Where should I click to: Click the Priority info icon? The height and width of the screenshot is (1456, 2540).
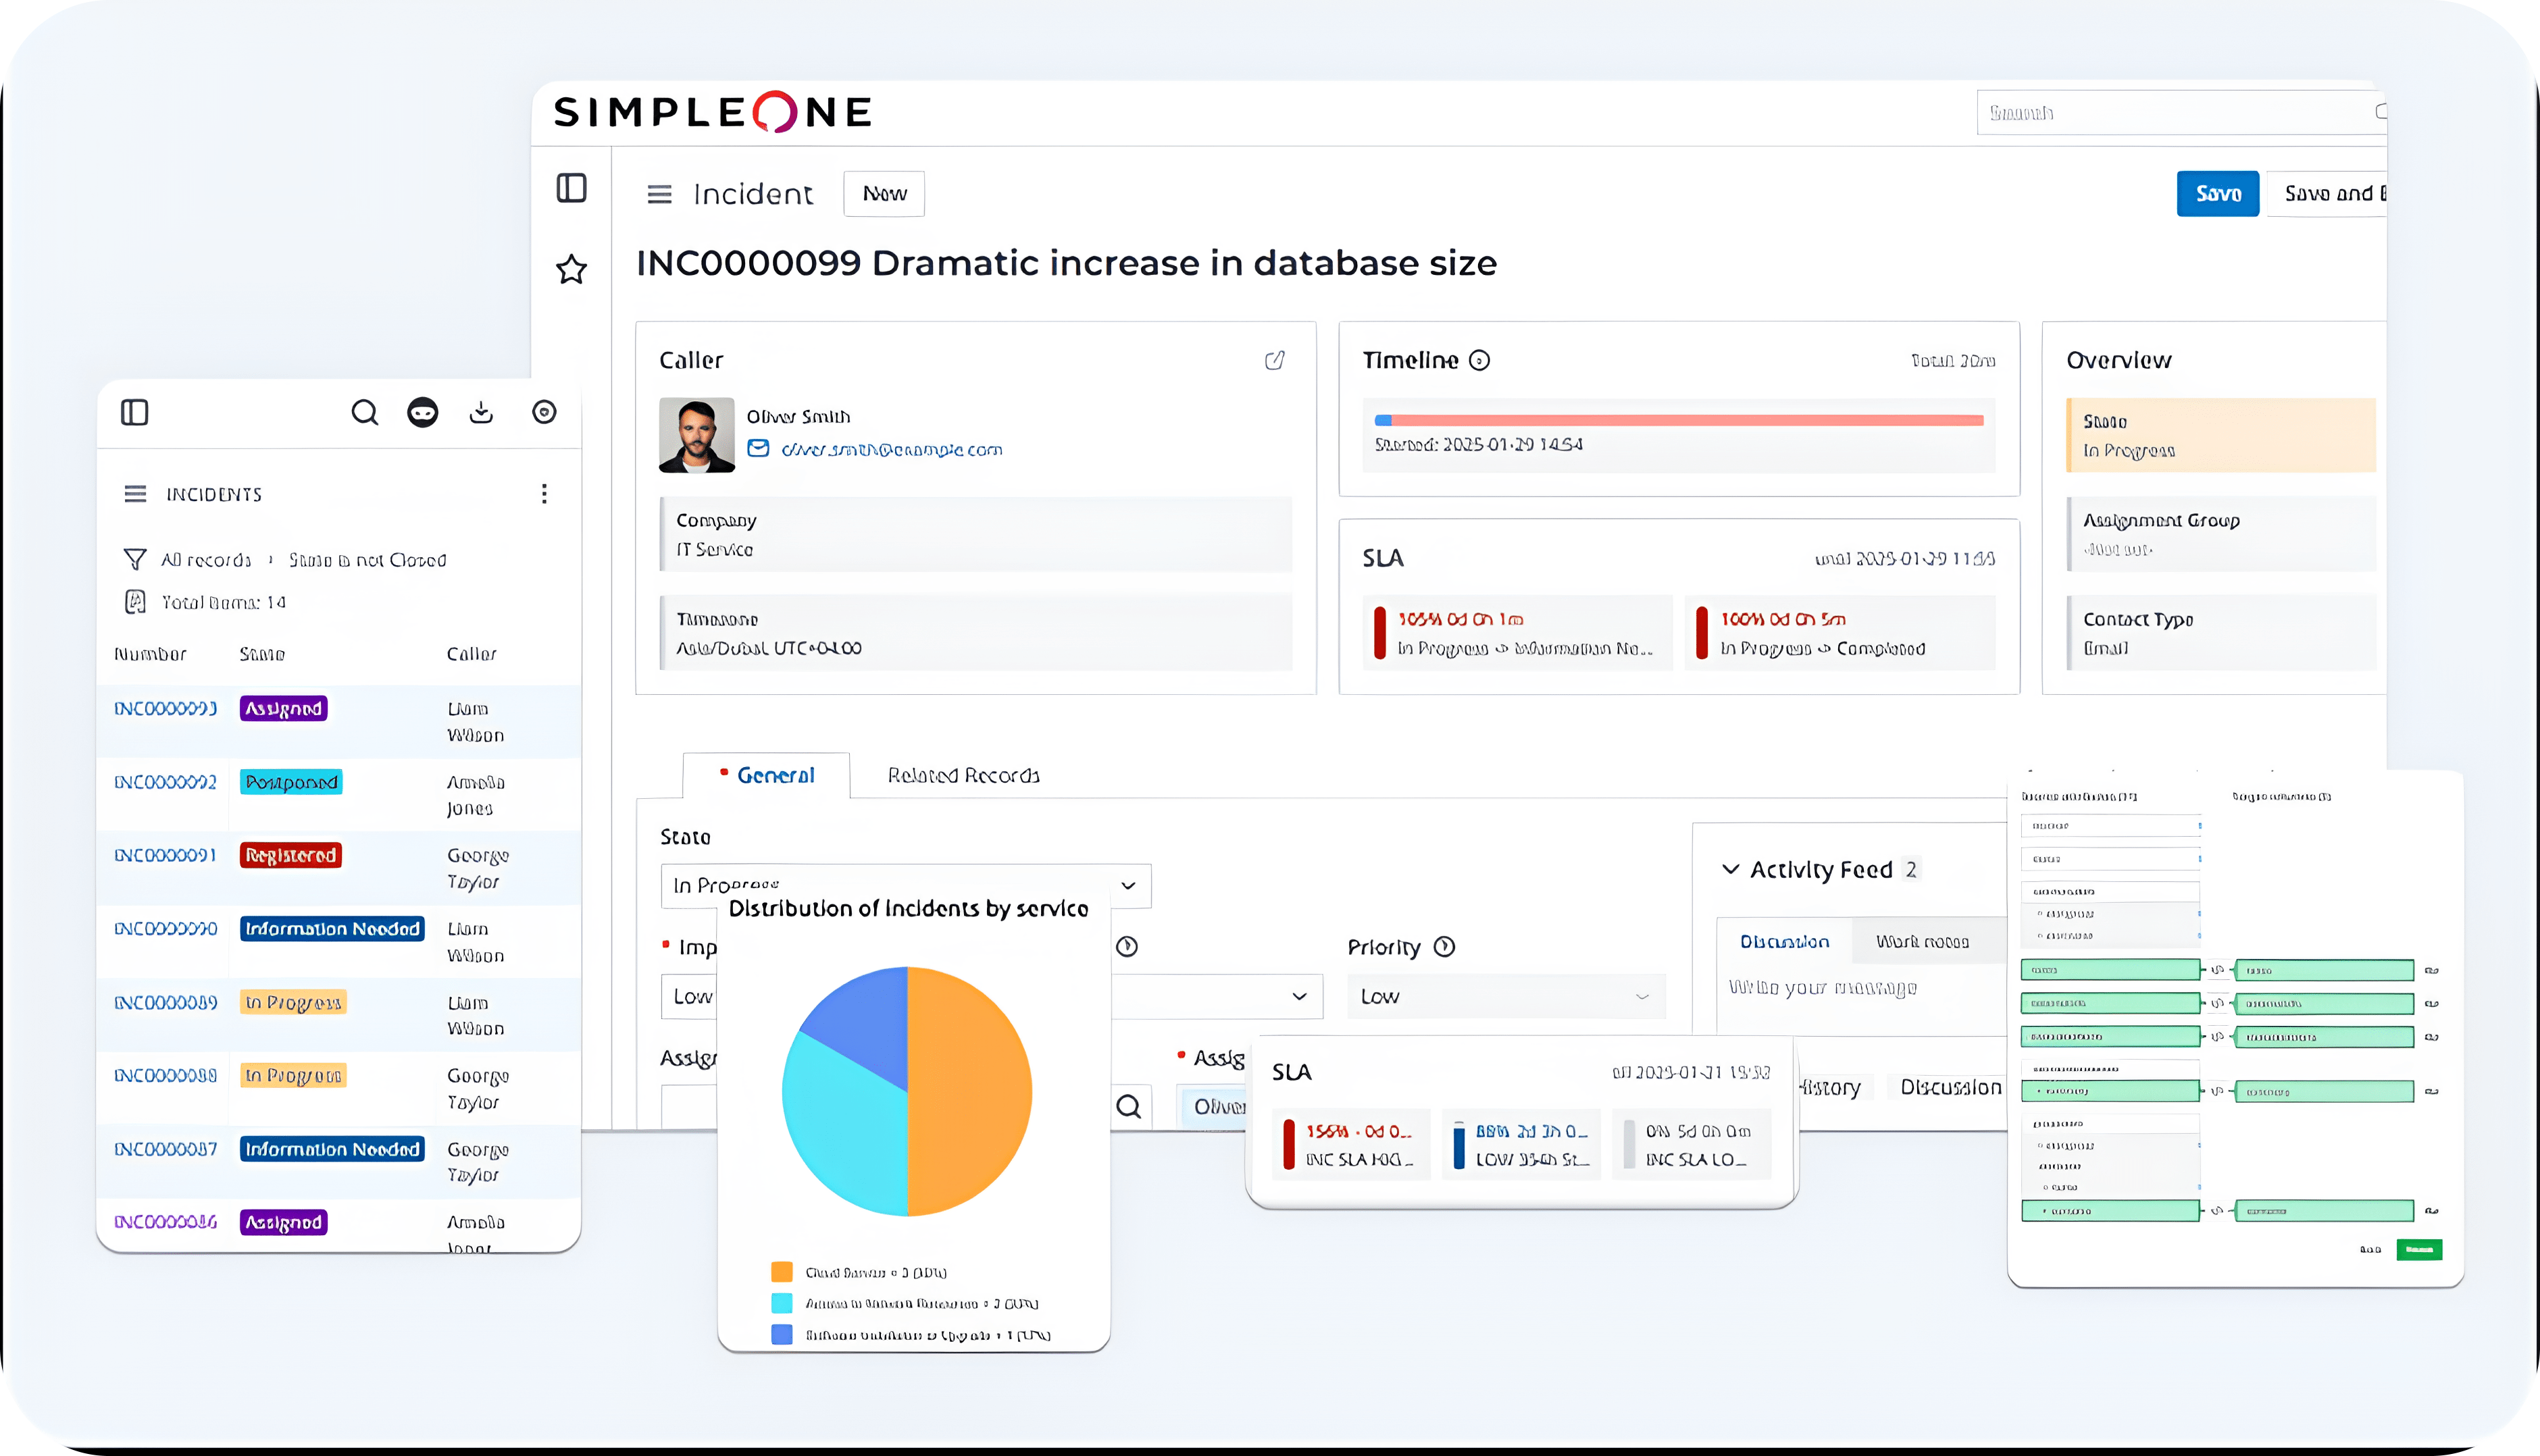(1444, 947)
